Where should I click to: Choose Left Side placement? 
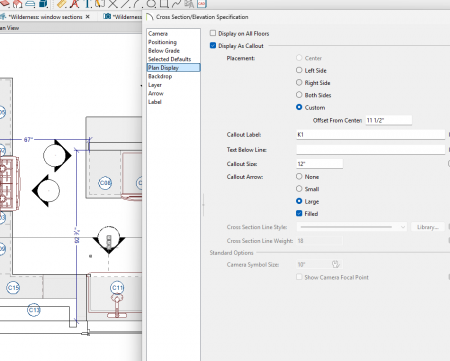pos(299,70)
